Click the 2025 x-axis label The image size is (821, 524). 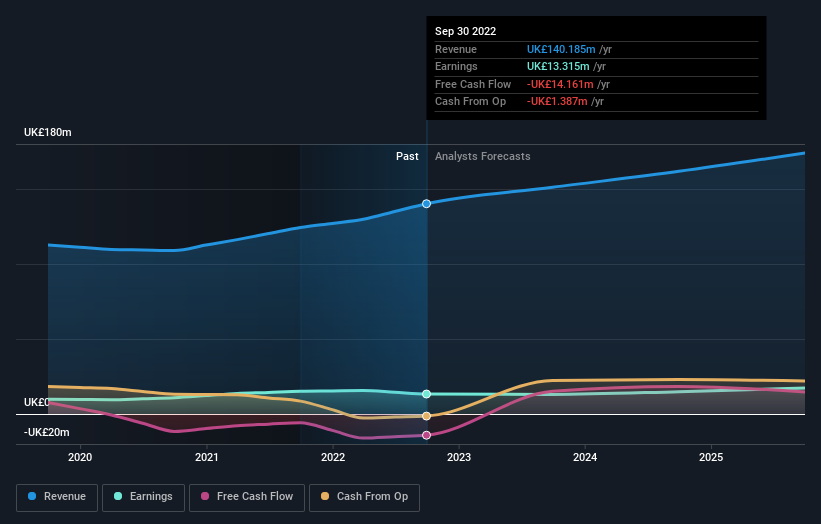711,458
